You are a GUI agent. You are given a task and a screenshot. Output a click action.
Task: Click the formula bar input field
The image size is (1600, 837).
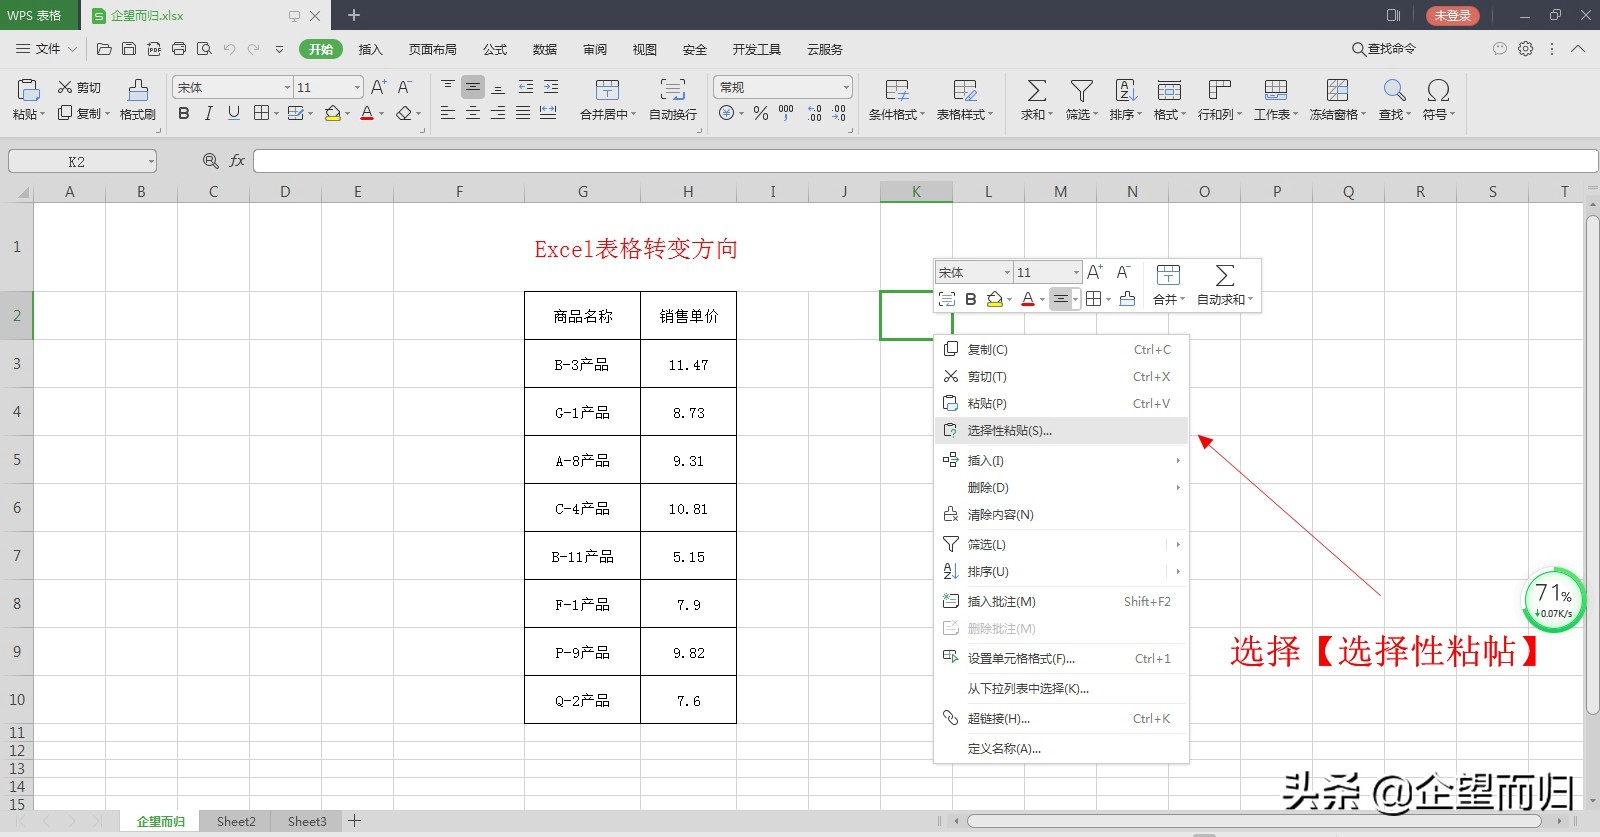tap(925, 161)
